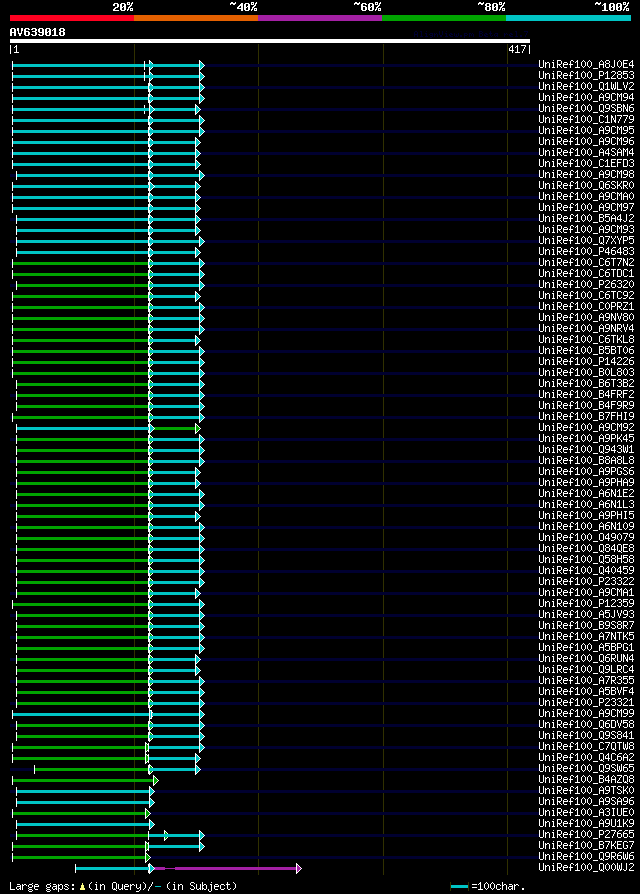Viewport: 640px width, 894px height.
Task: Select the UniRef100_A5BVF4 label
Action: (586, 691)
